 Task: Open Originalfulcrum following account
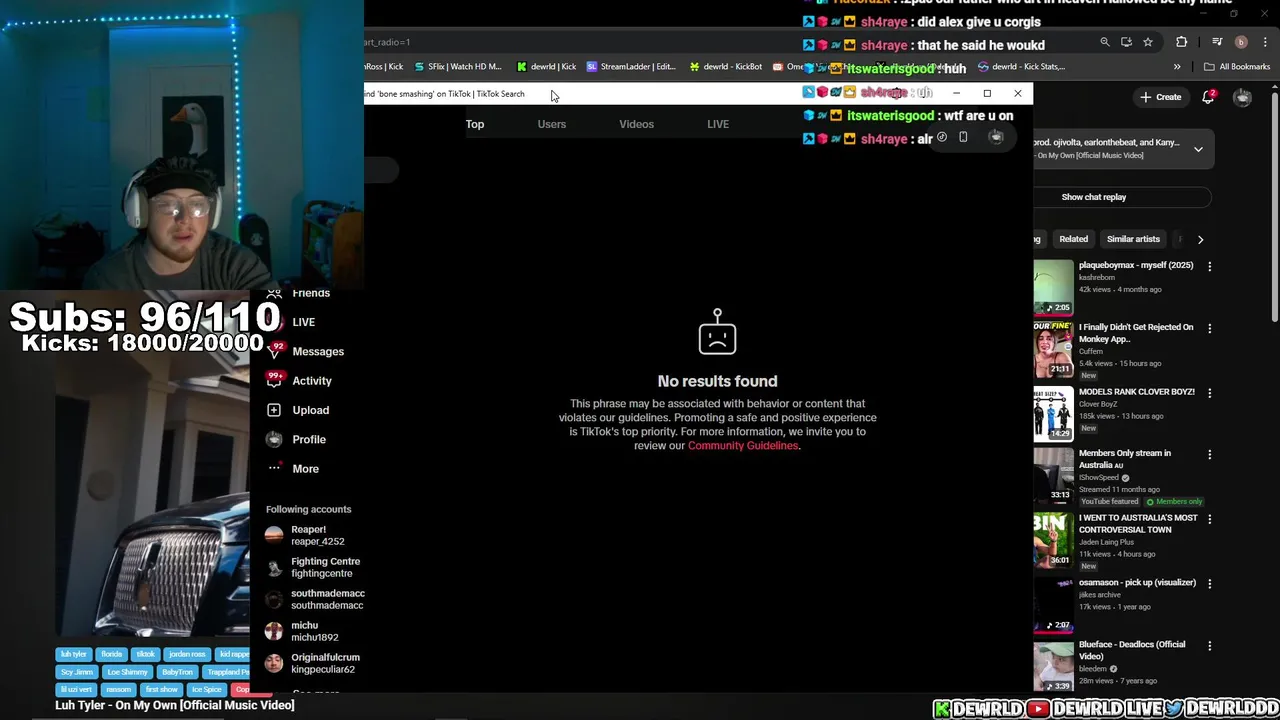tap(313, 663)
